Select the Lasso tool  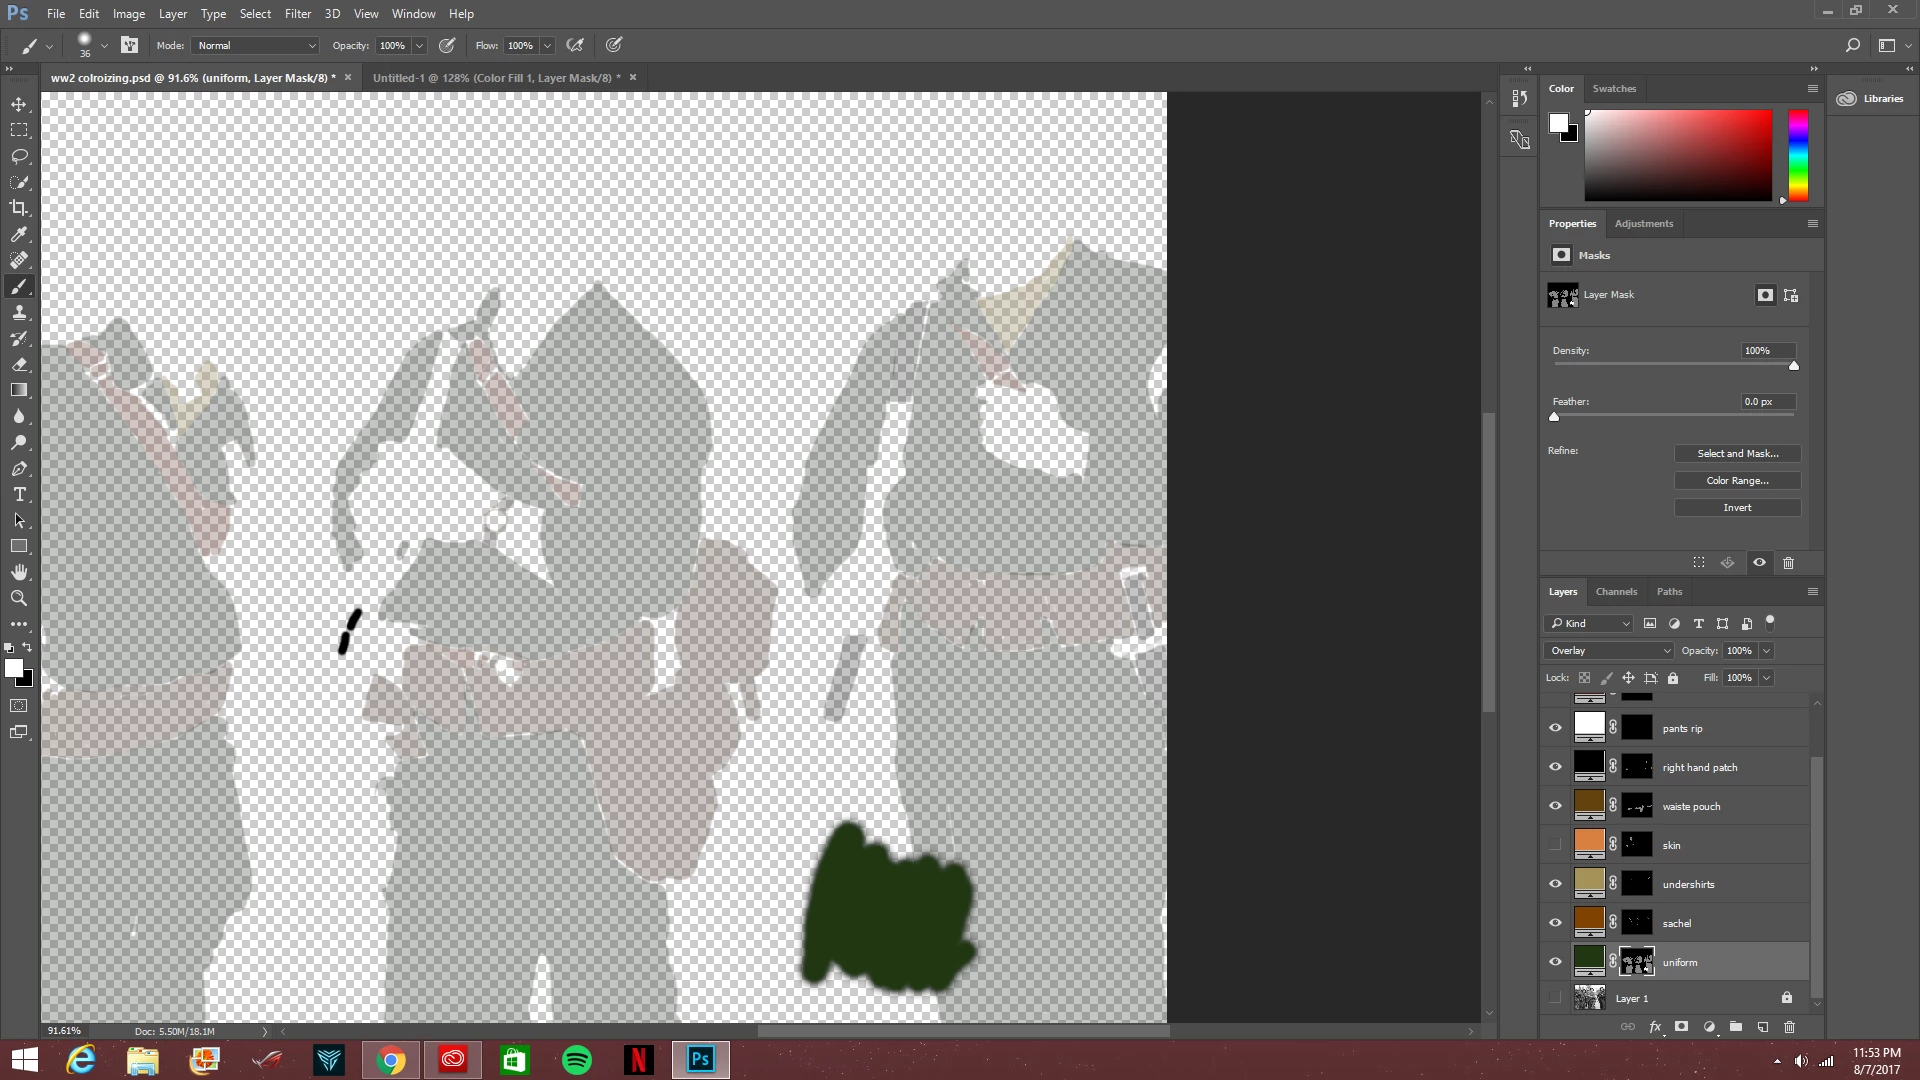[19, 157]
